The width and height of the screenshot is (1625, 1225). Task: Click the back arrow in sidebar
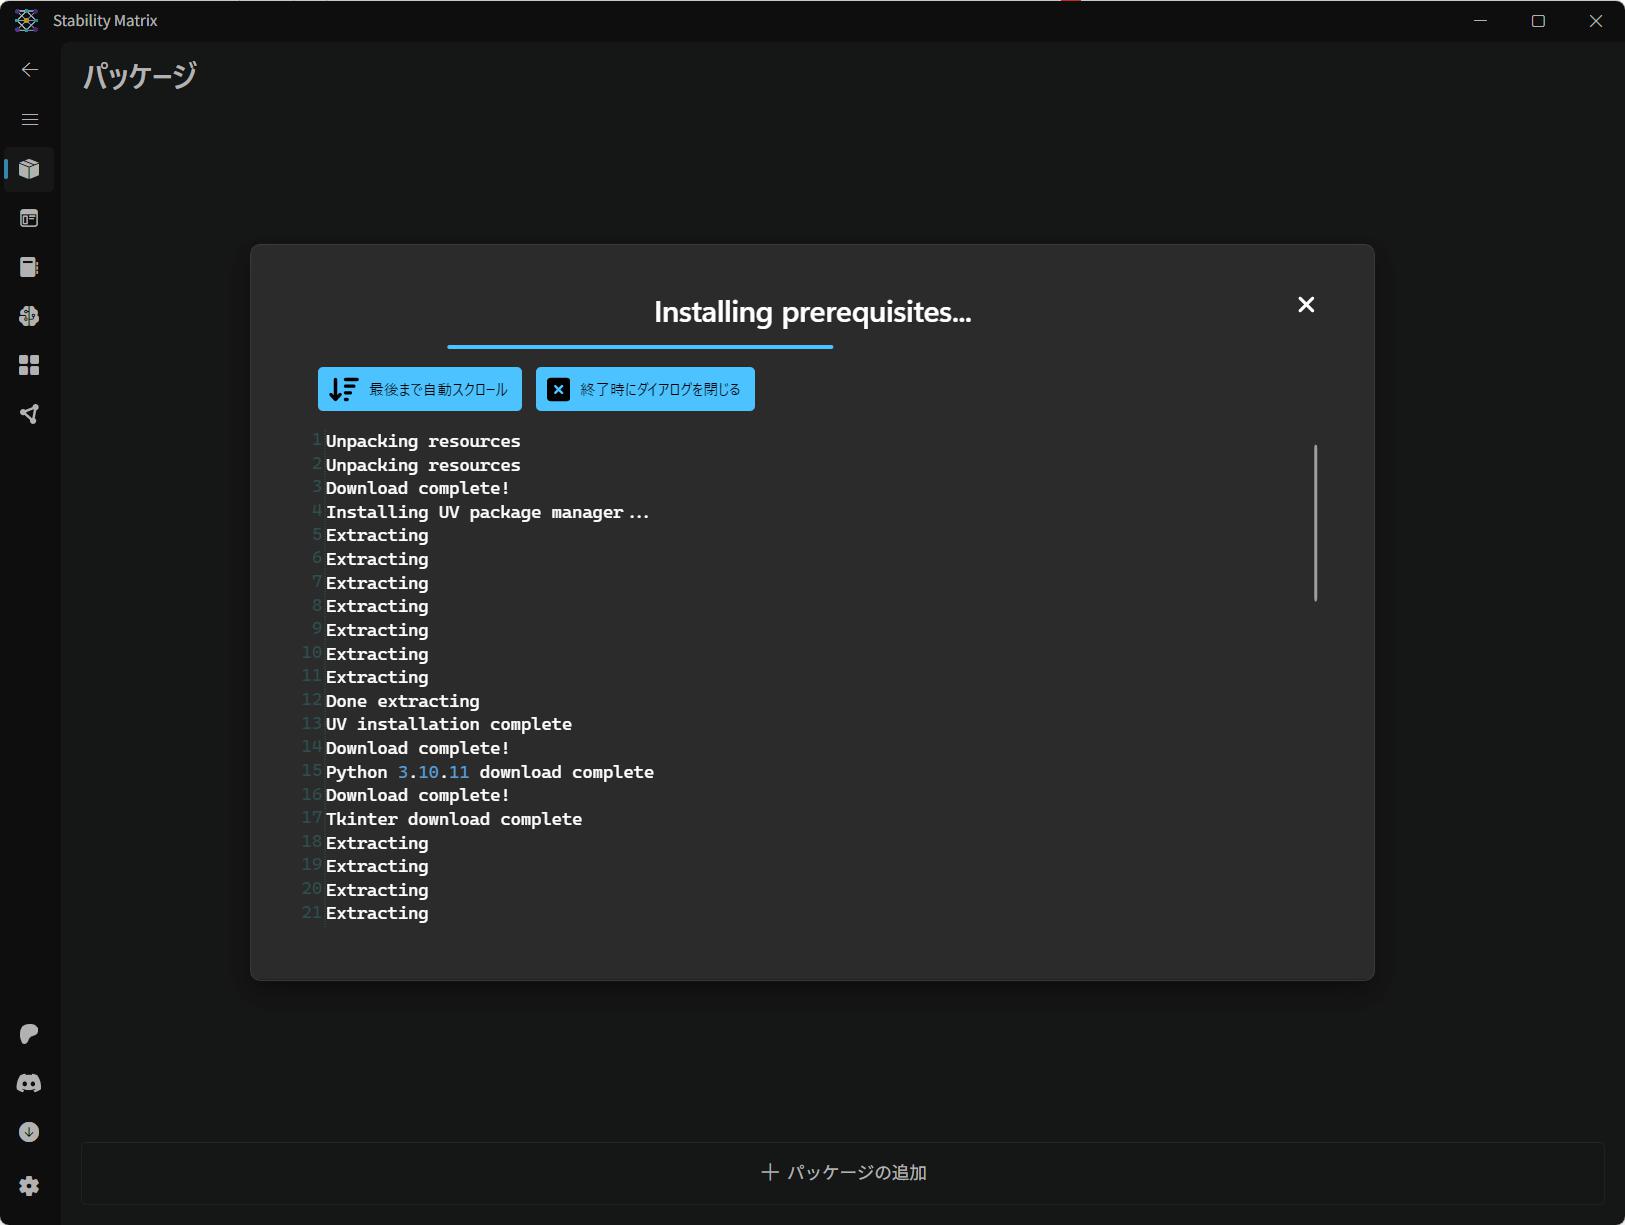[30, 69]
